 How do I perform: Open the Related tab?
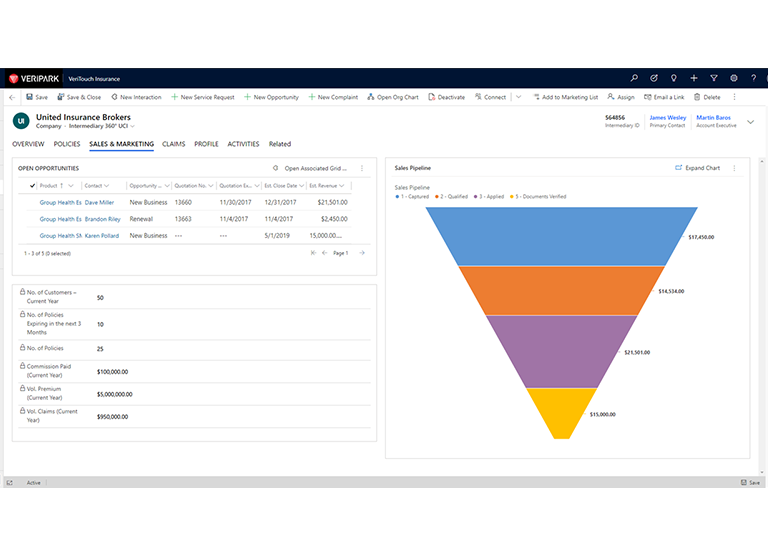click(x=280, y=144)
